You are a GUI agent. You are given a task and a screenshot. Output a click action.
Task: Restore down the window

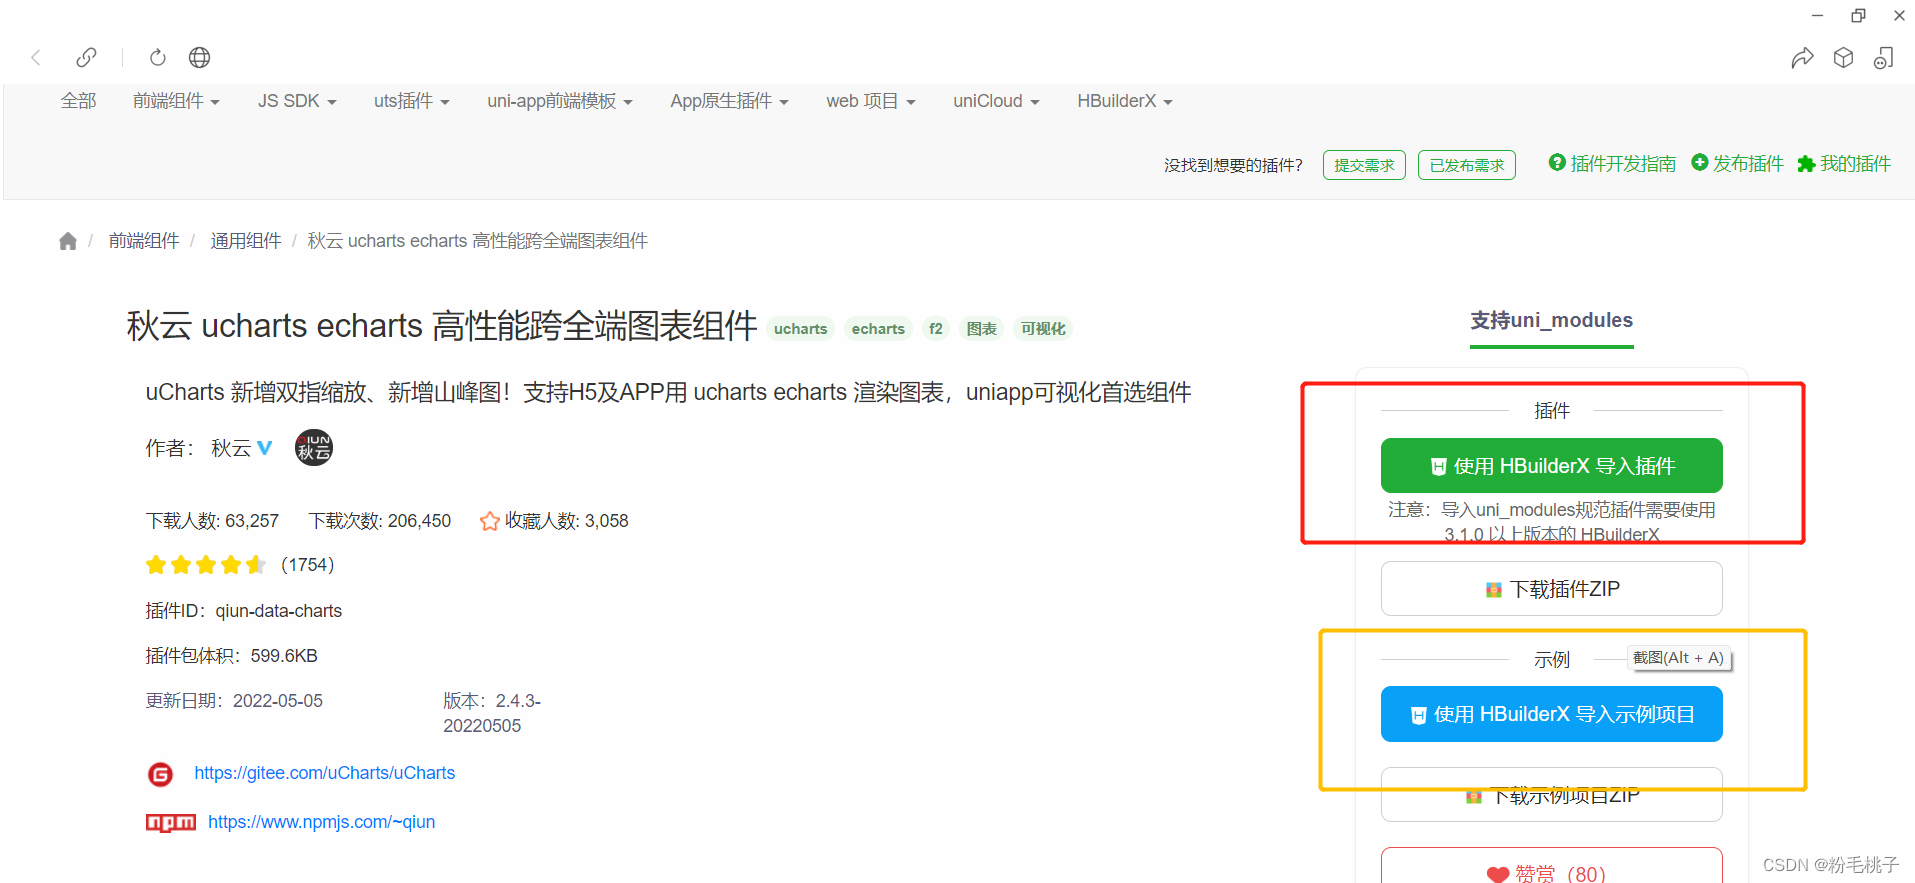click(x=1858, y=15)
